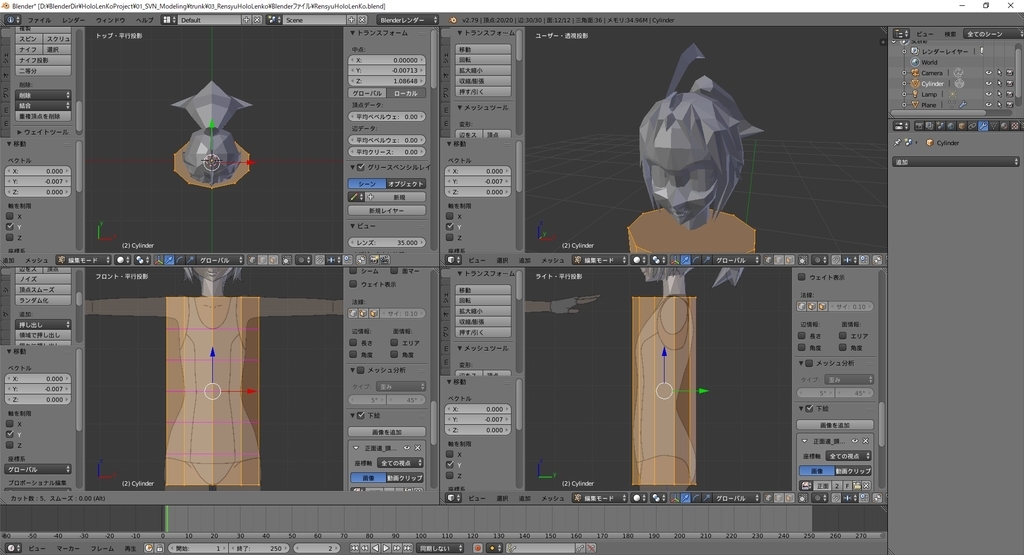Check the X axis constraint in top view panel
Viewport: 1024px width, 555px height.
pyautogui.click(x=10, y=216)
